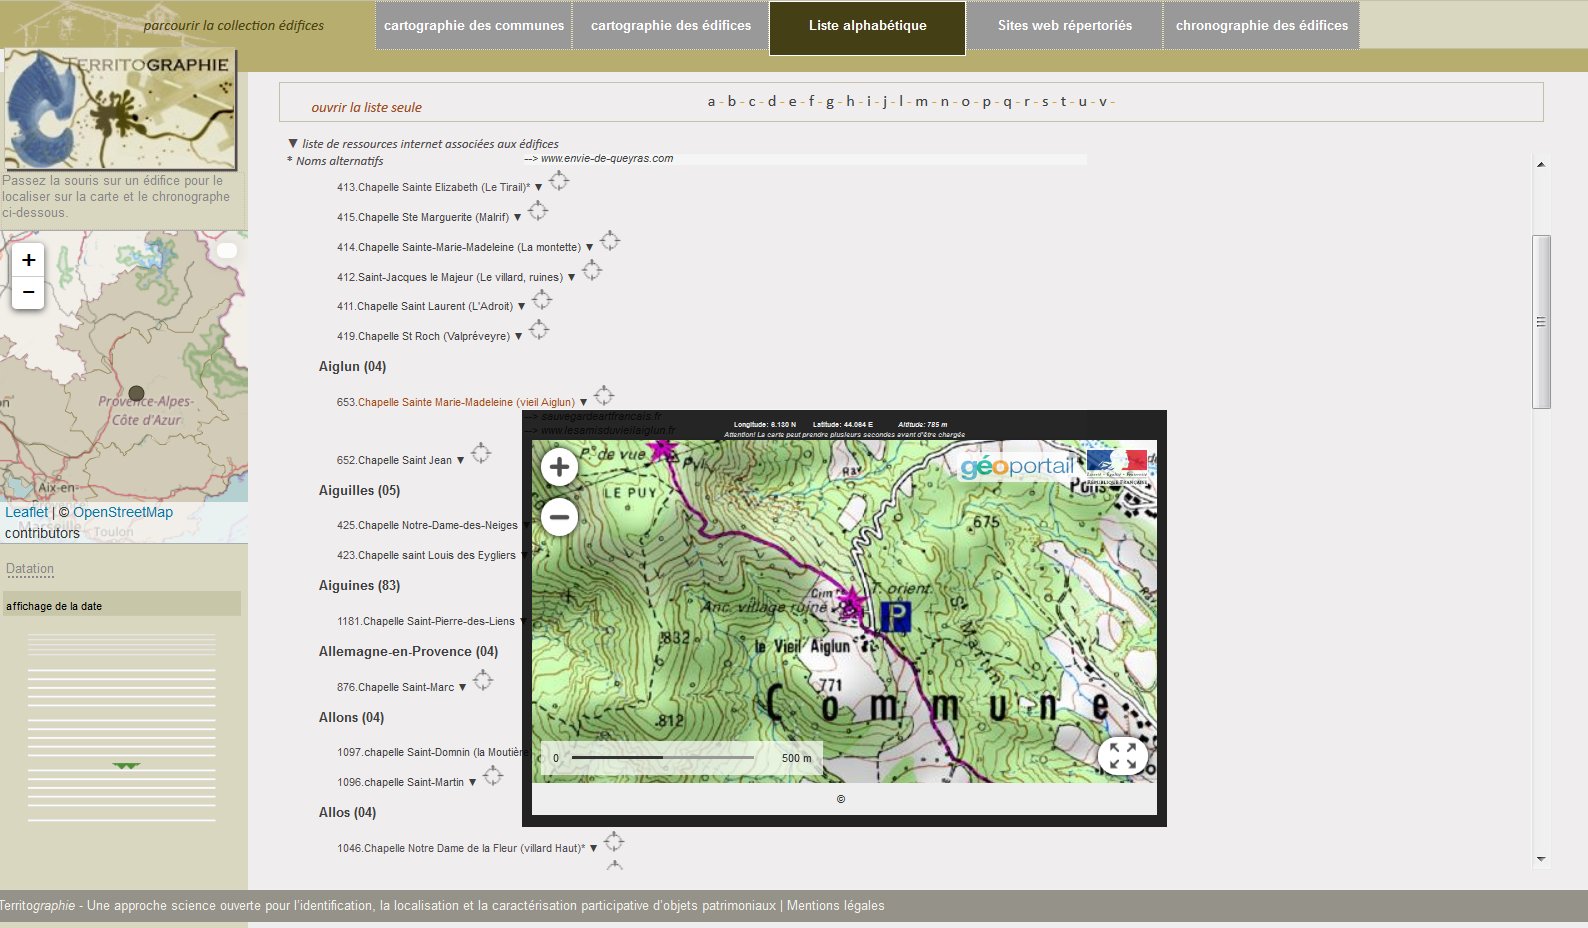Click locate icon for Chapelle Saint Jean
The width and height of the screenshot is (1588, 928).
pyautogui.click(x=481, y=454)
